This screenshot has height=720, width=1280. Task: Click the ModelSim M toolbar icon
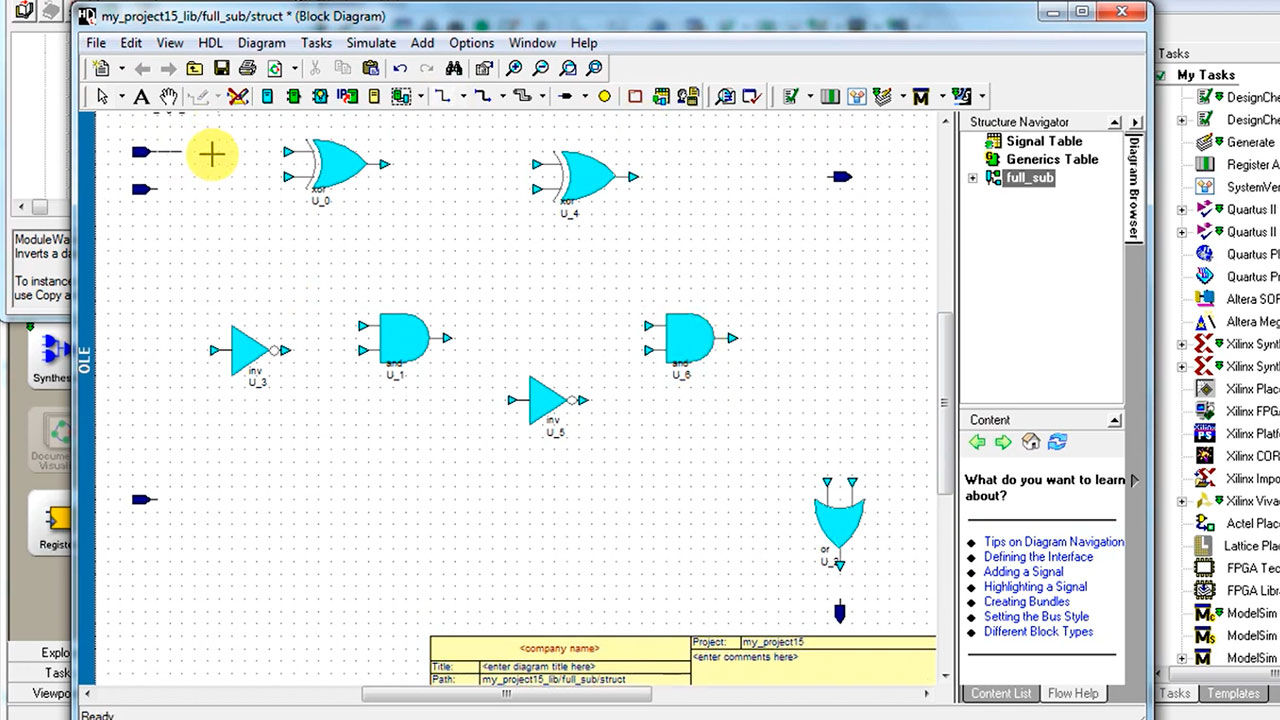[x=921, y=97]
